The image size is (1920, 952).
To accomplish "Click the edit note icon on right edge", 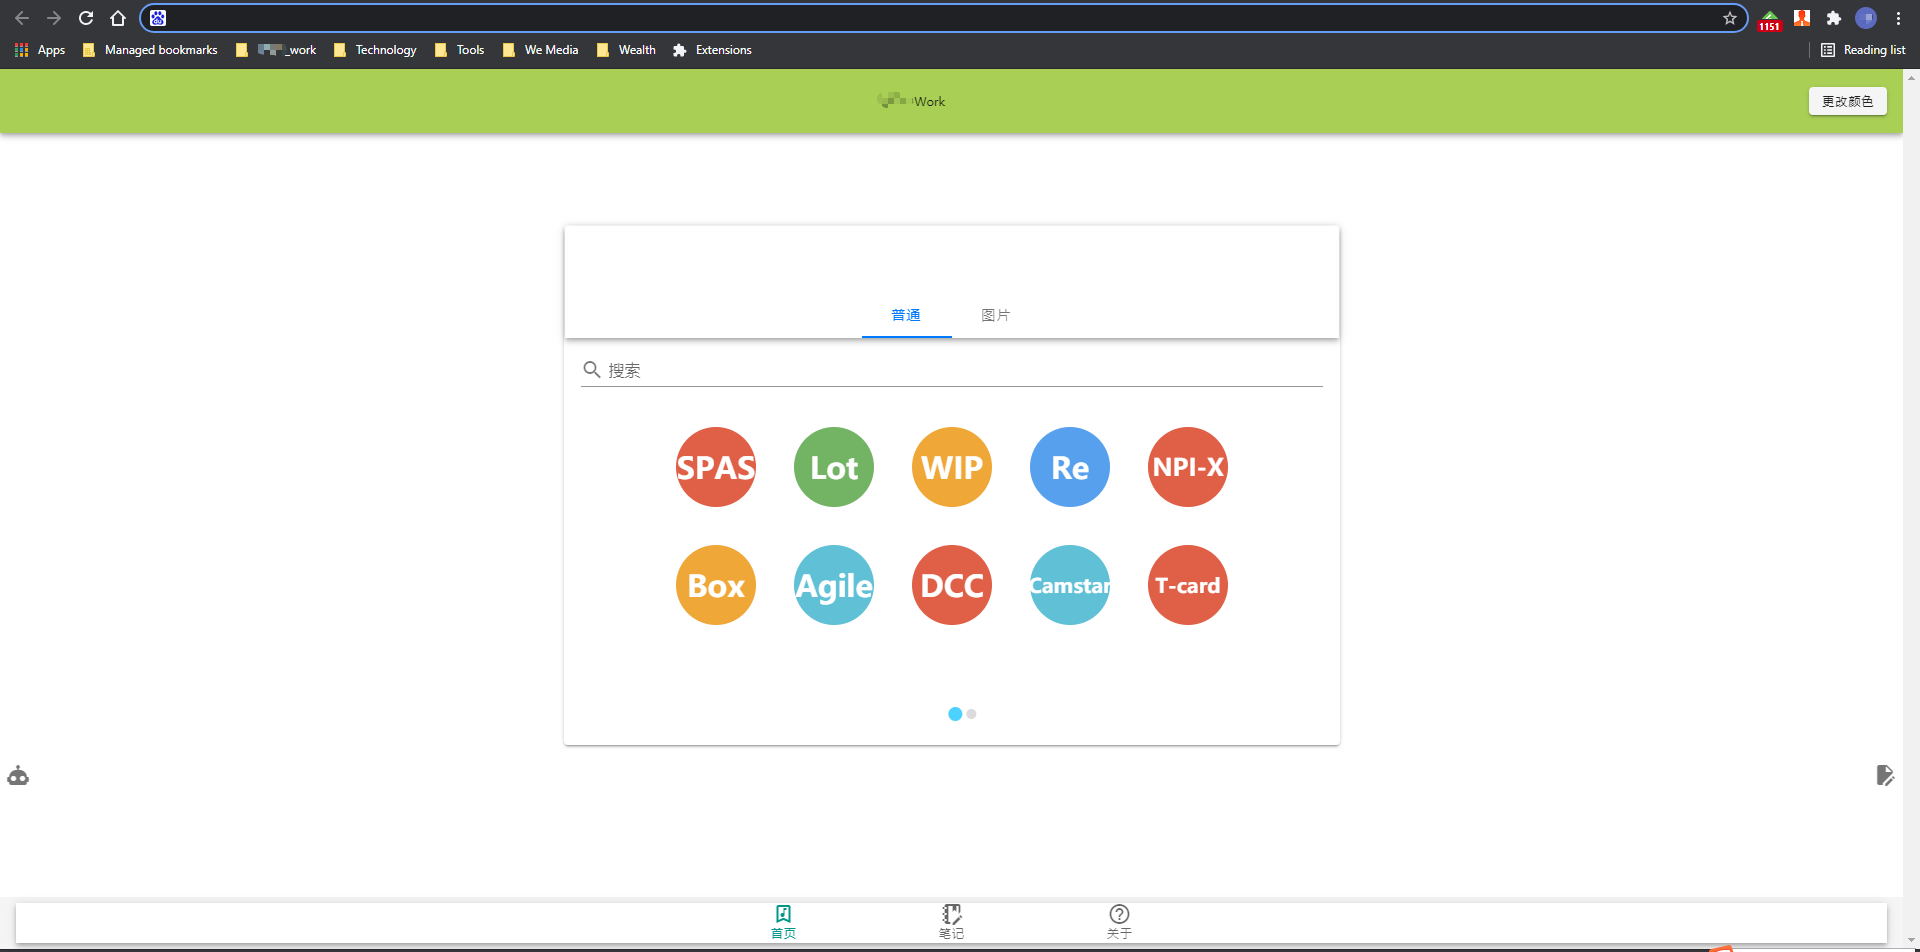I will pos(1885,775).
